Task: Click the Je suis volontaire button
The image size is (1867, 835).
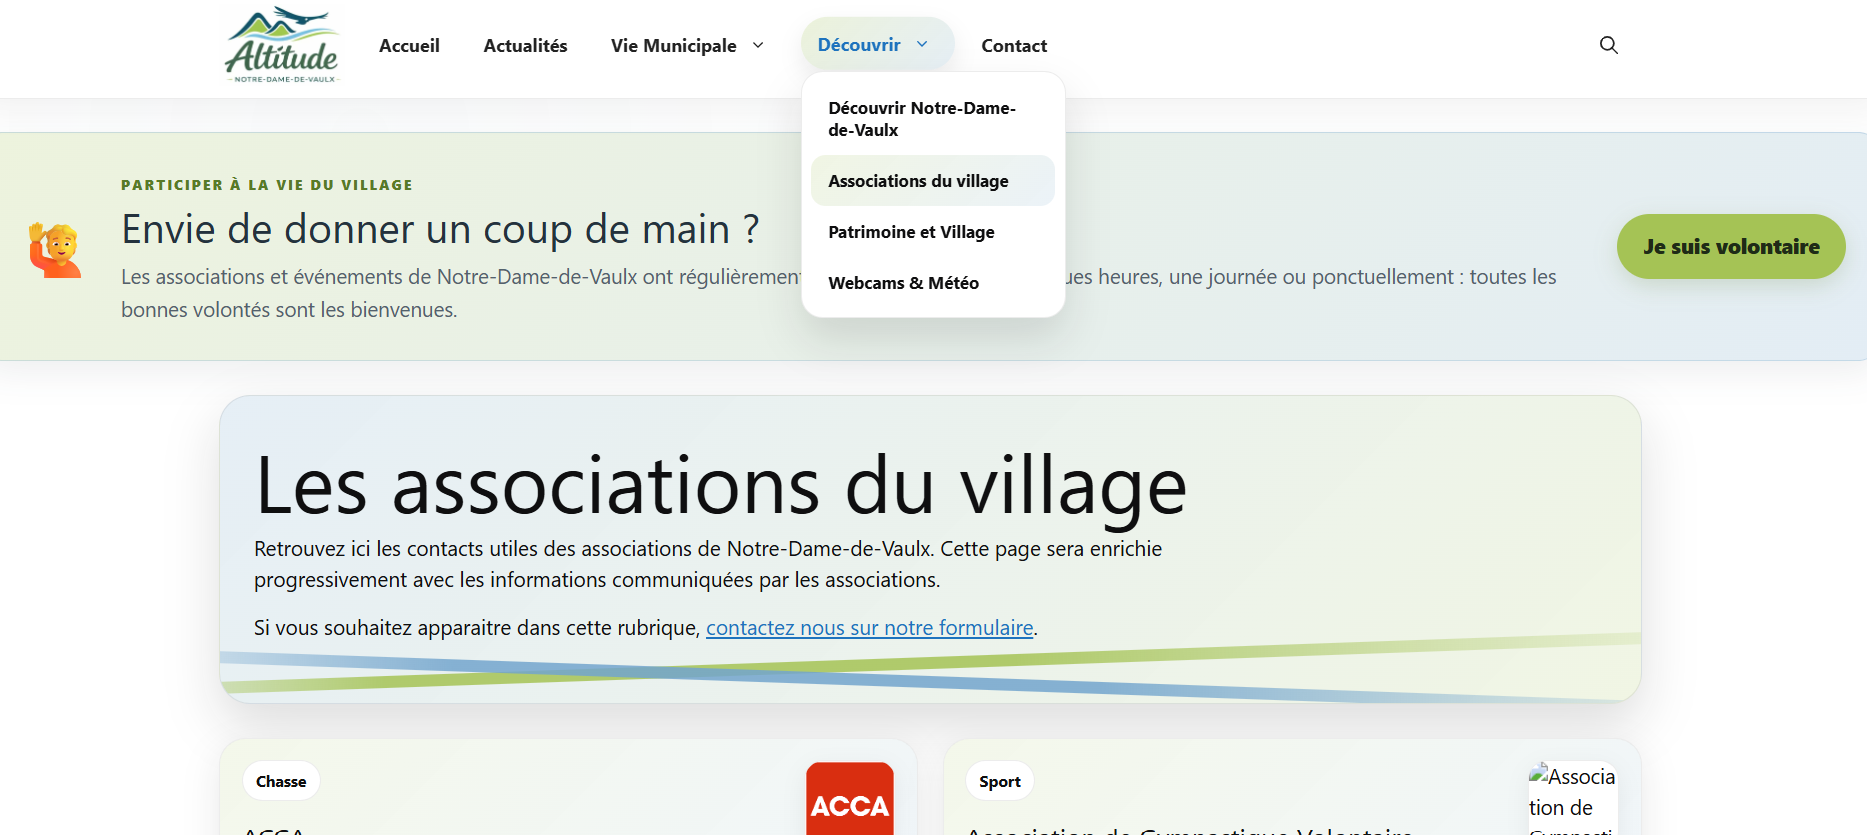Action: [1731, 246]
